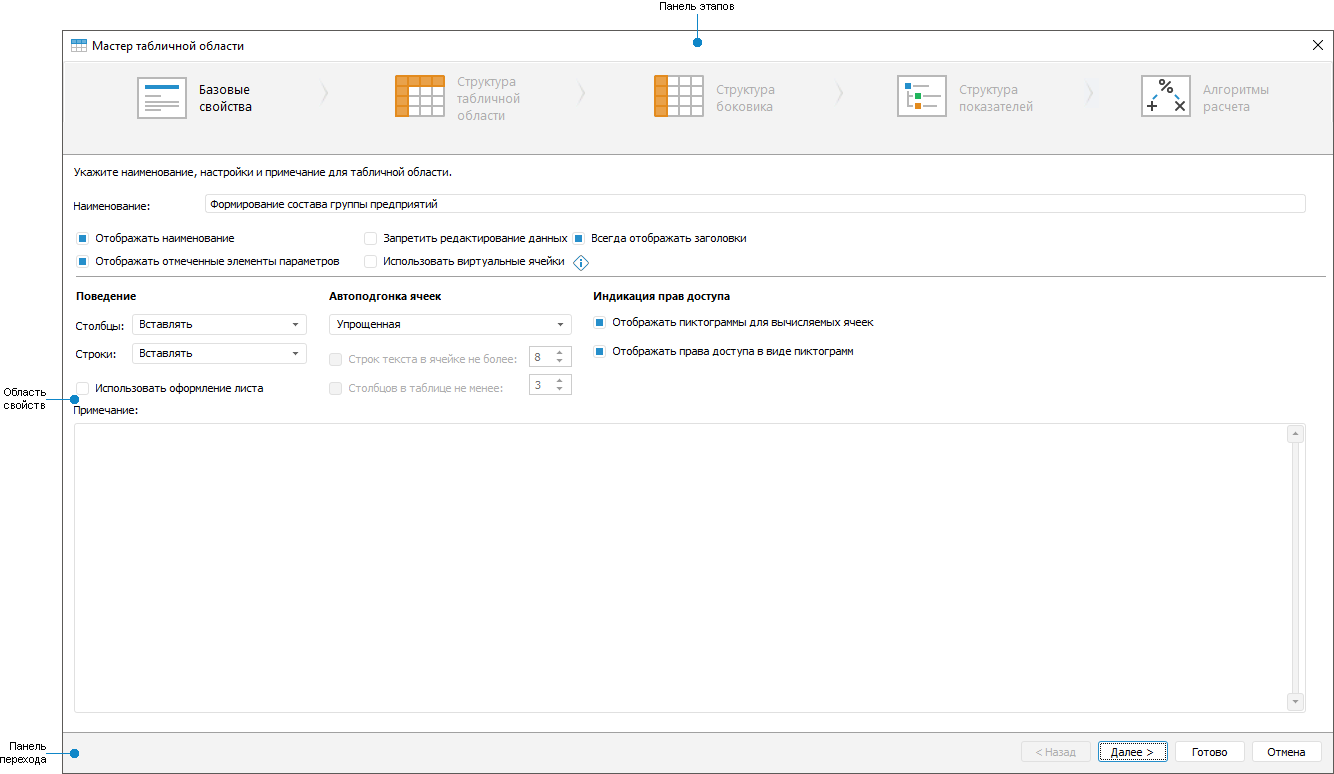Check Строк текста в ячейке не более
The image size is (1334, 774).
[x=336, y=358]
